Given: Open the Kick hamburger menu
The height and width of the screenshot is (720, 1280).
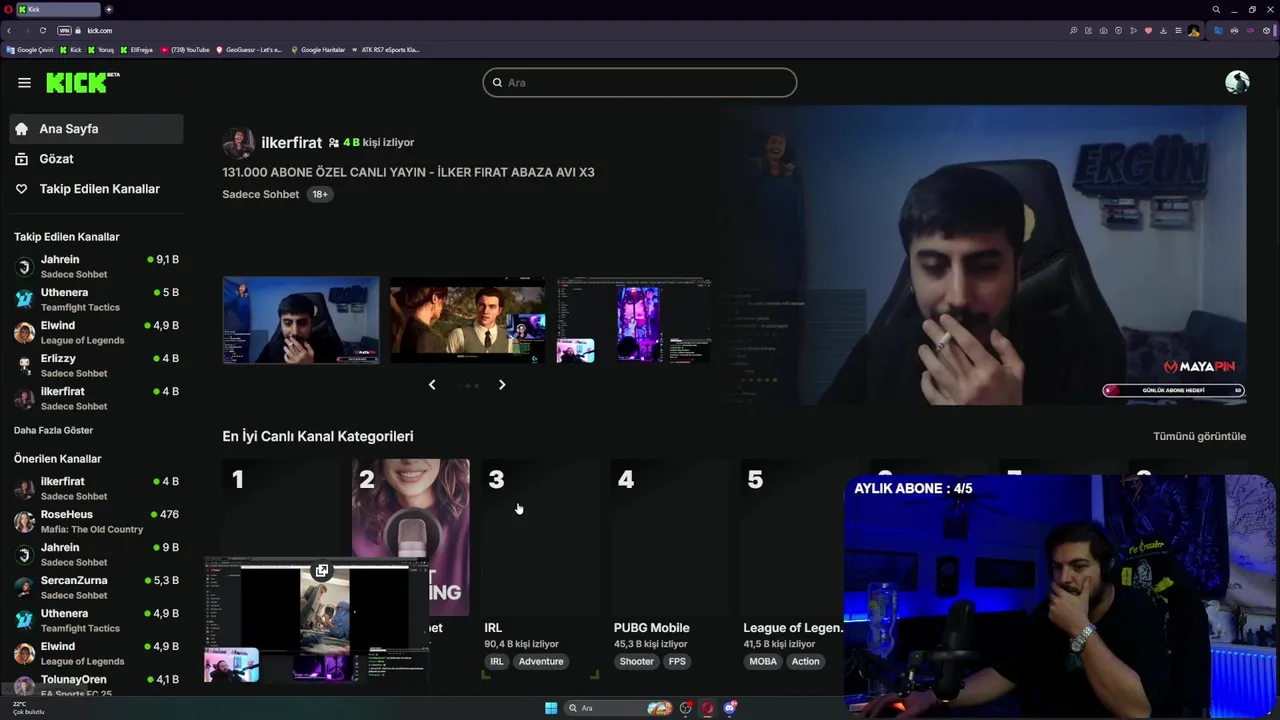Looking at the screenshot, I should pyautogui.click(x=24, y=83).
